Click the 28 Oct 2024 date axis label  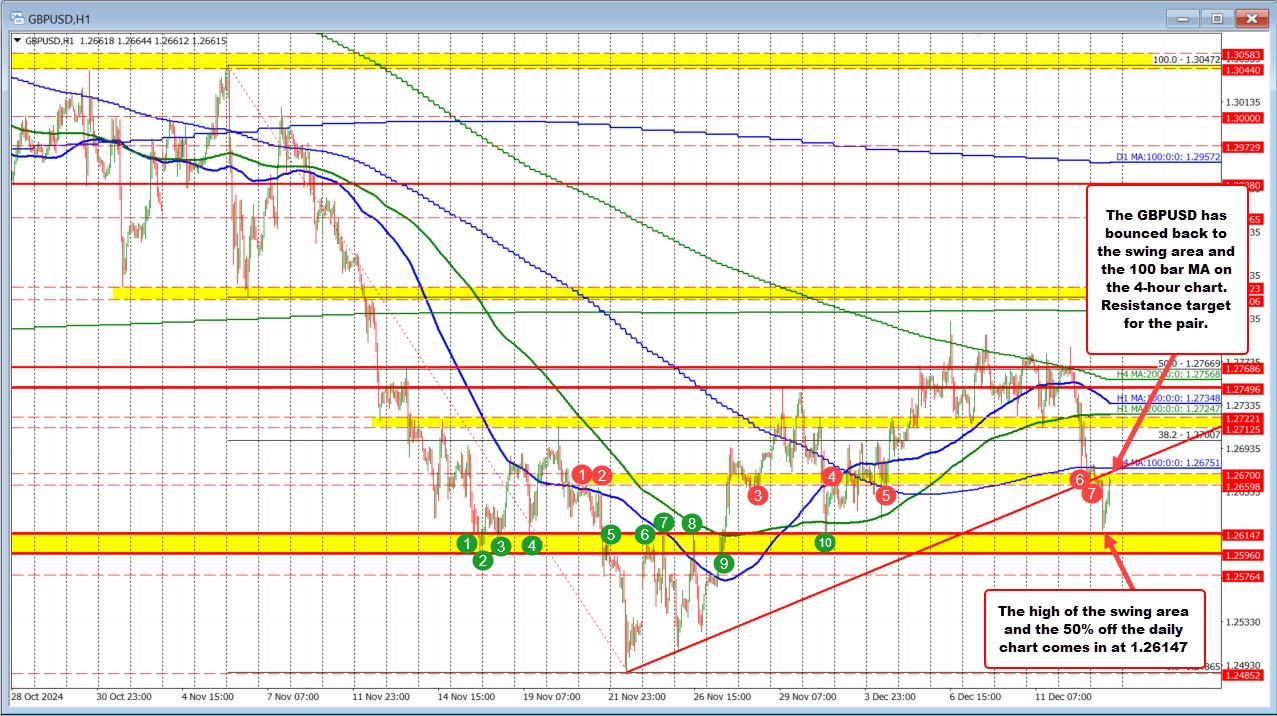coord(35,697)
